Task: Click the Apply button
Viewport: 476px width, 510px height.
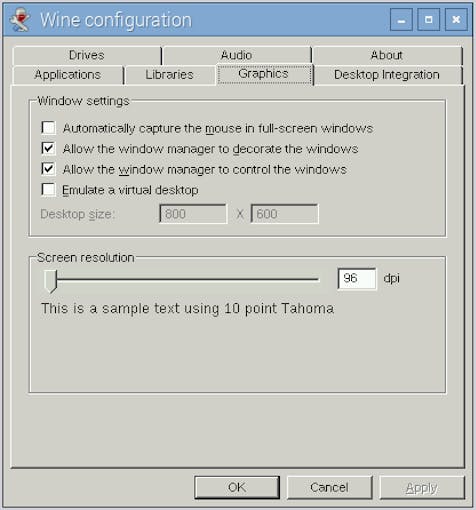Action: pyautogui.click(x=422, y=487)
